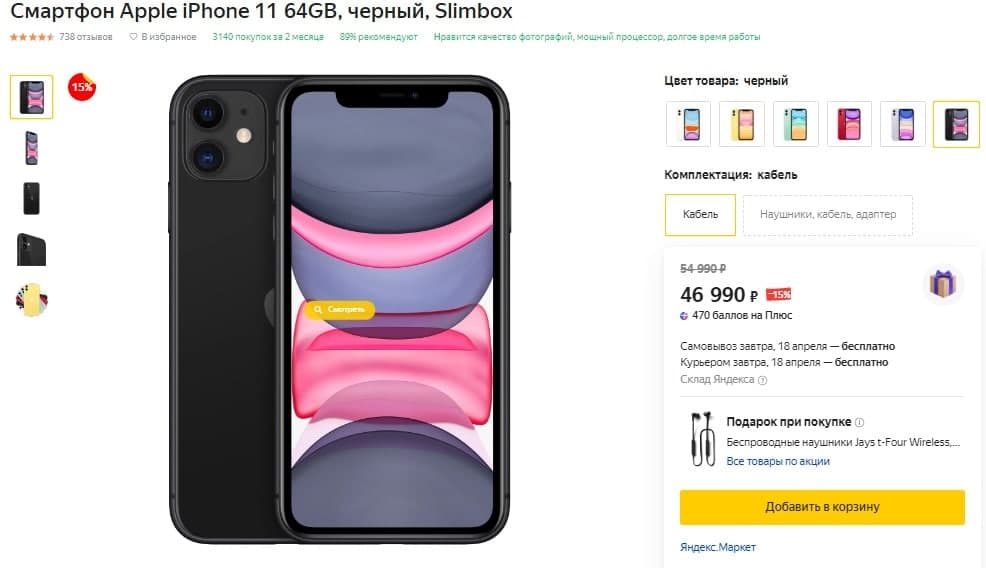Choose the white iPhone color variant
This screenshot has height=568, width=986.
pyautogui.click(x=689, y=124)
